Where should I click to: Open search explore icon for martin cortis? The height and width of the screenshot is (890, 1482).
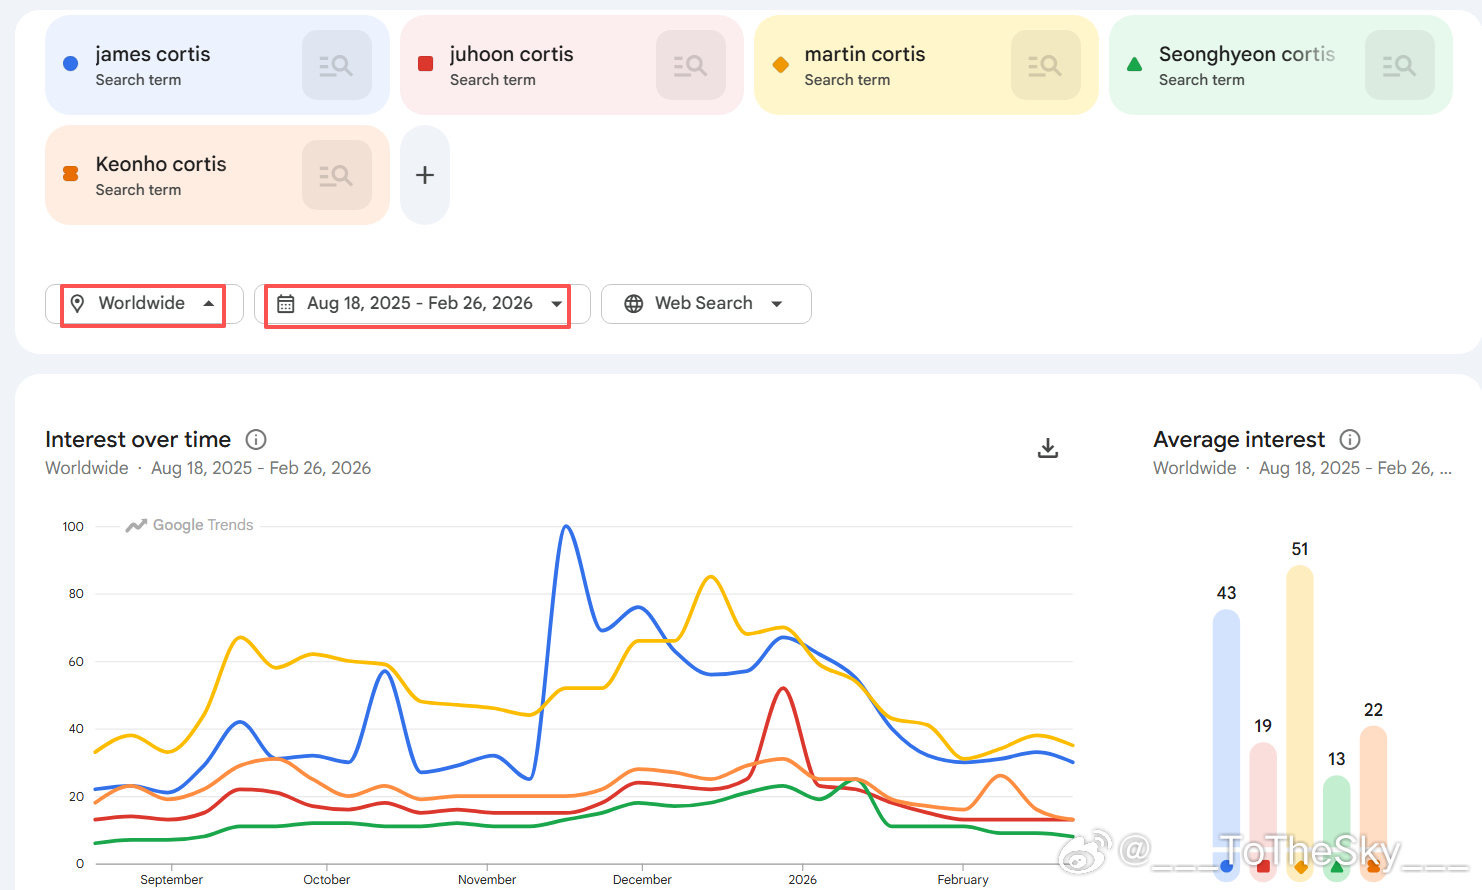point(1045,65)
